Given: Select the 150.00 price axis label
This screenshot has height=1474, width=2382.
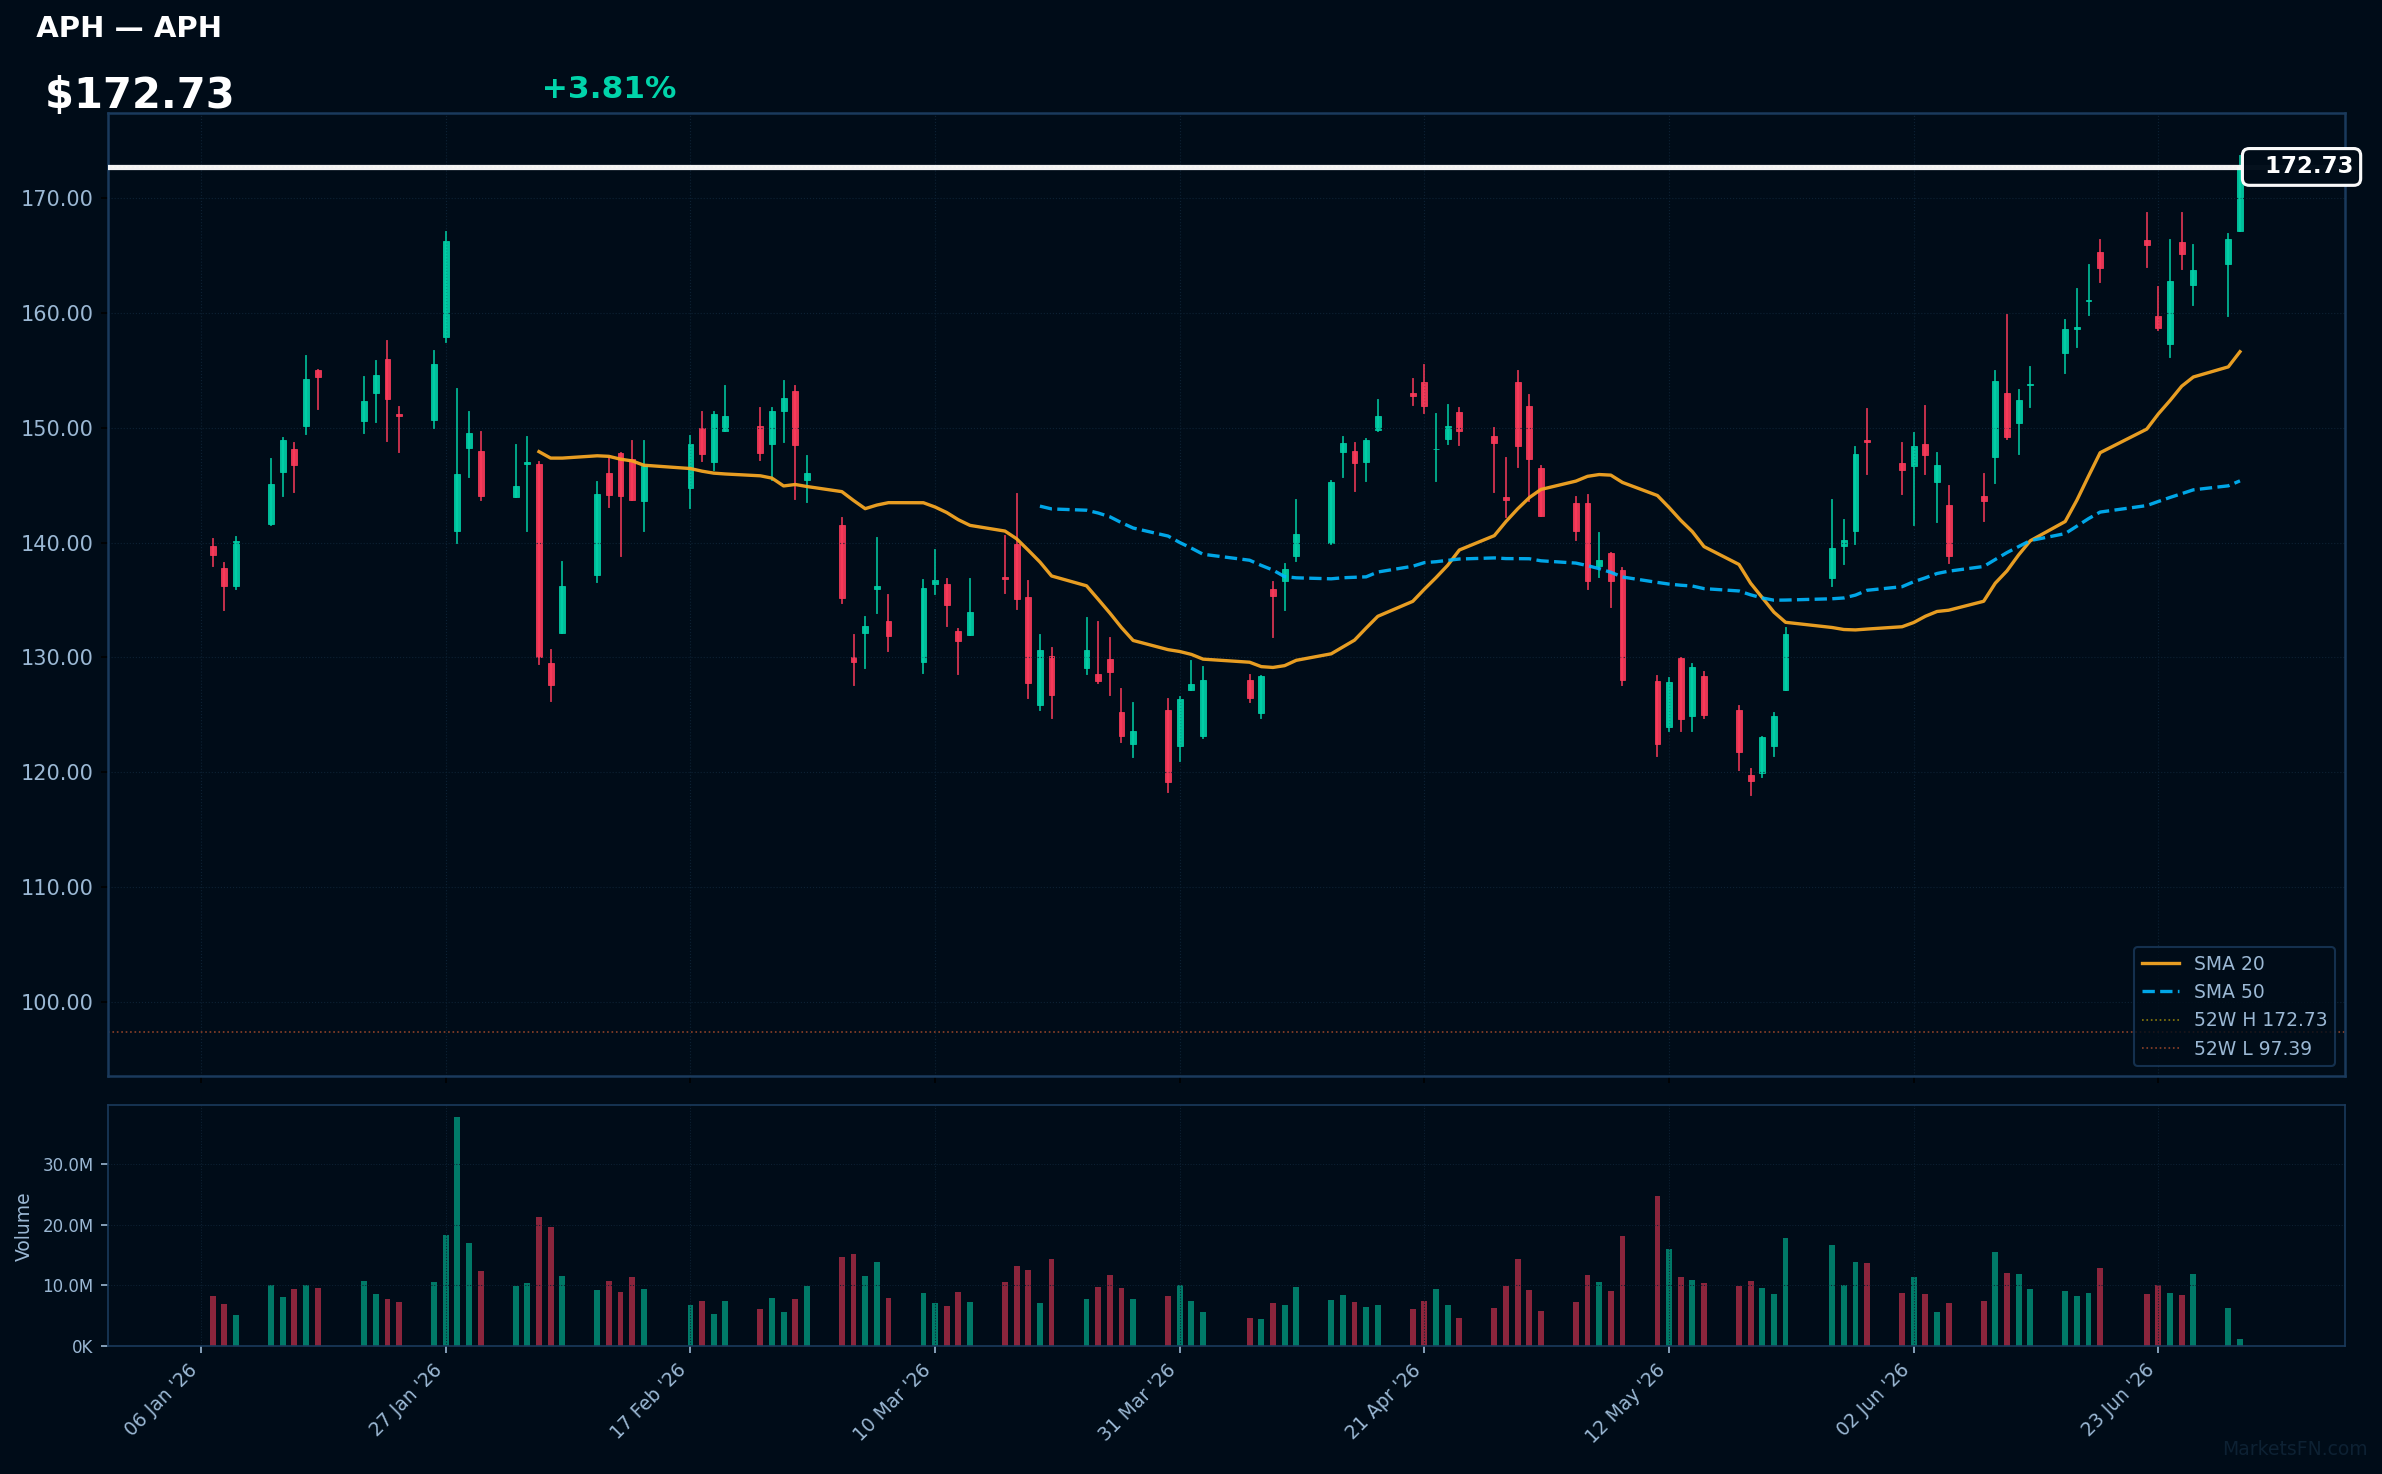Looking at the screenshot, I should (x=57, y=429).
